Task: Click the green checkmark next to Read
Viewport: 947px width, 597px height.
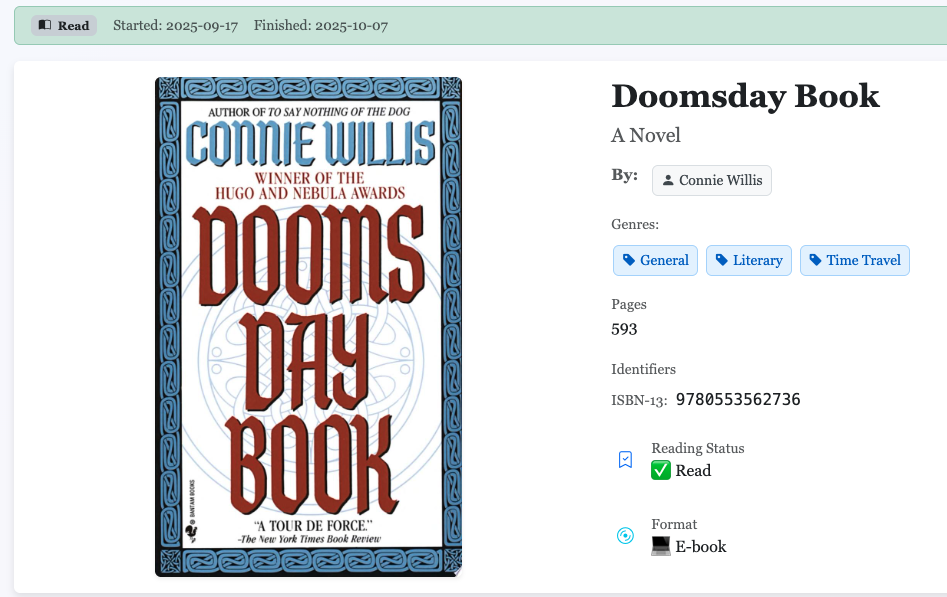Action: pos(661,470)
